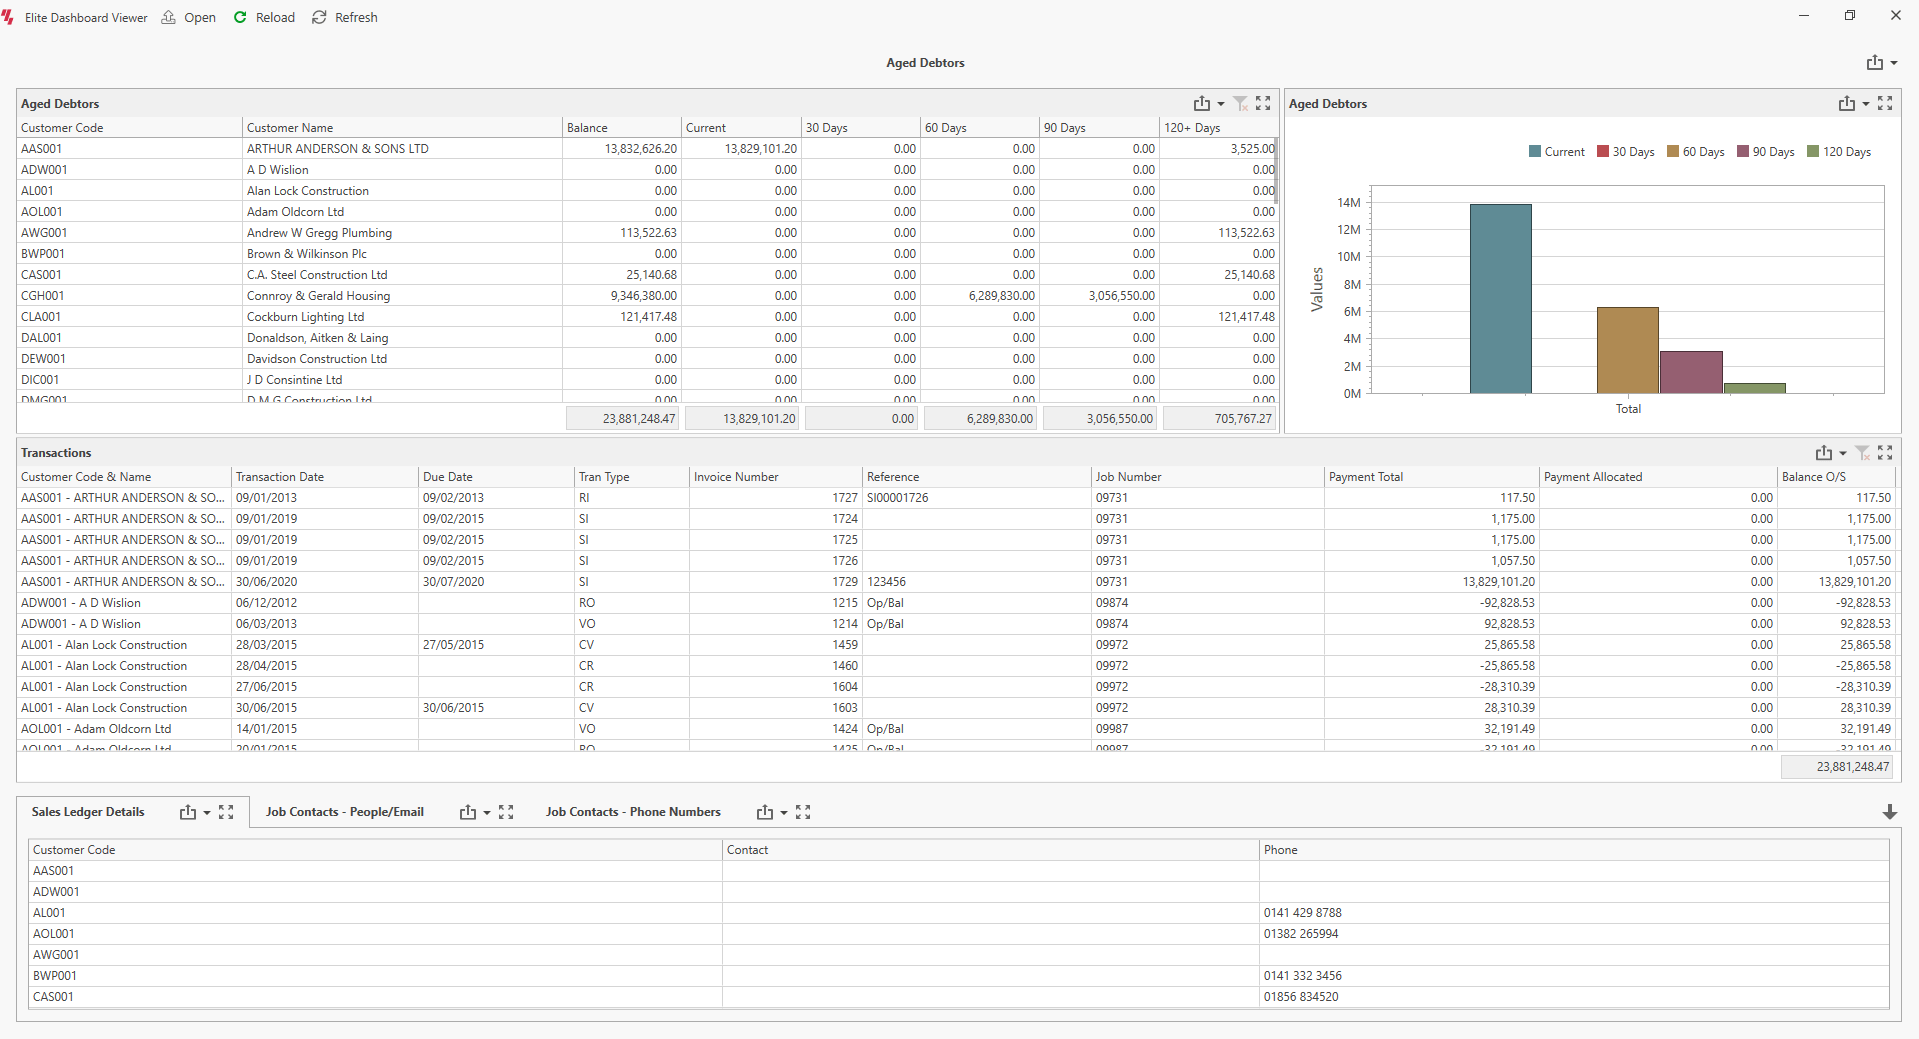Open export dropdown on Sales Ledger Details tab
The width and height of the screenshot is (1919, 1039).
tap(207, 812)
